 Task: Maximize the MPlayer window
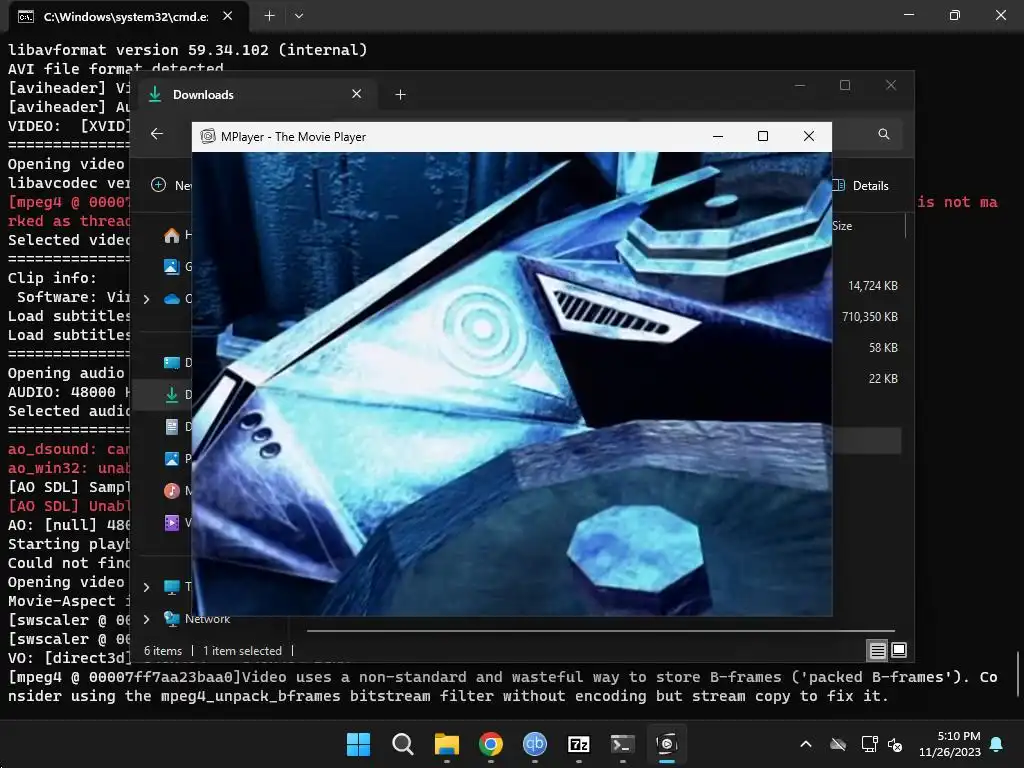click(763, 136)
